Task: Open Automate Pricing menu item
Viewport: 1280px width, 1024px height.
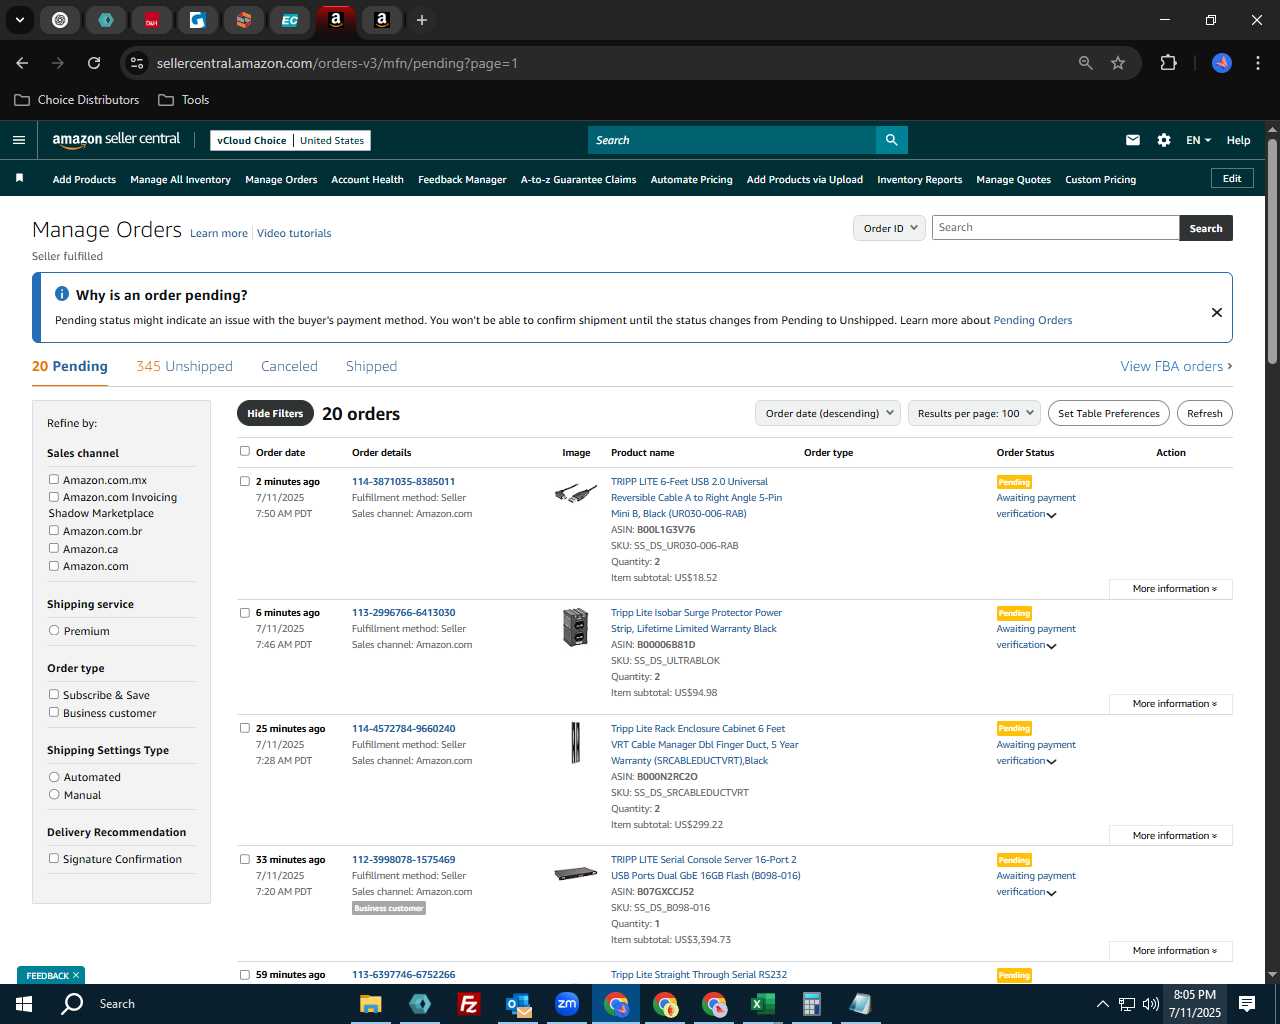Action: click(691, 179)
